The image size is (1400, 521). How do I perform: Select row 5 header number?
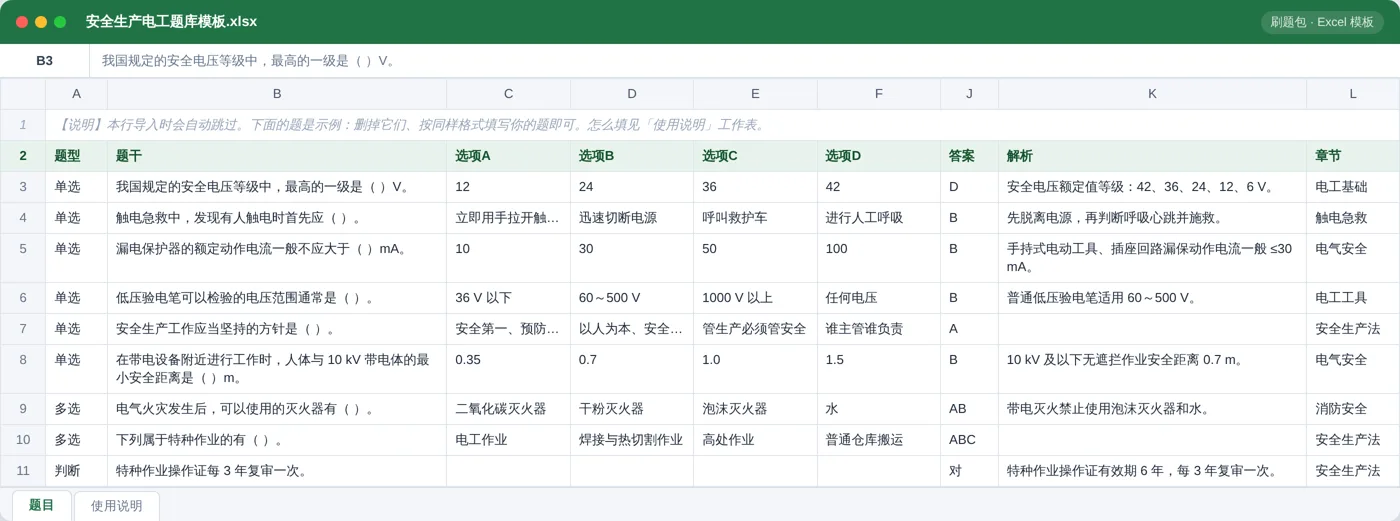[23, 258]
